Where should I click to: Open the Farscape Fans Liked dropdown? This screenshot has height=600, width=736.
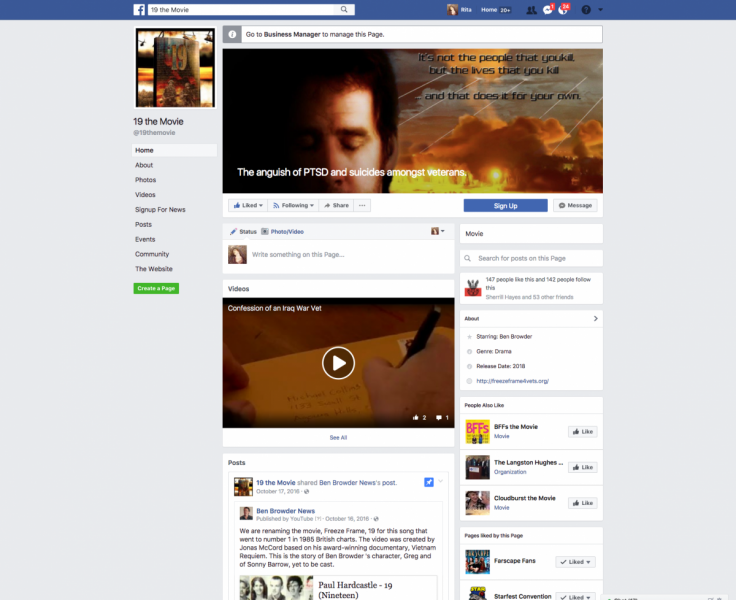(575, 562)
